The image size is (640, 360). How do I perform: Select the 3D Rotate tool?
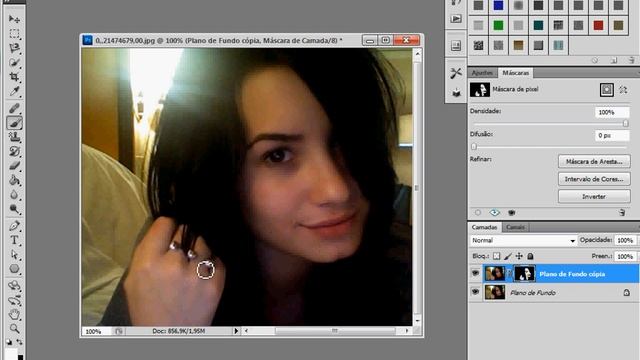(x=14, y=285)
